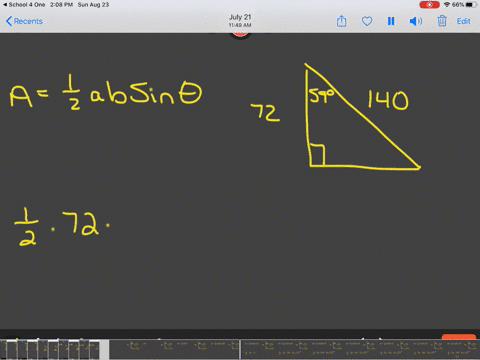Jump to the video scrubber playhead position

pos(240,349)
